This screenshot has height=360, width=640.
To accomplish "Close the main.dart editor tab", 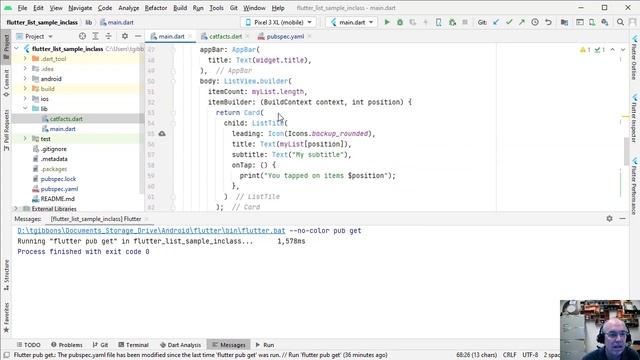I will [190, 36].
